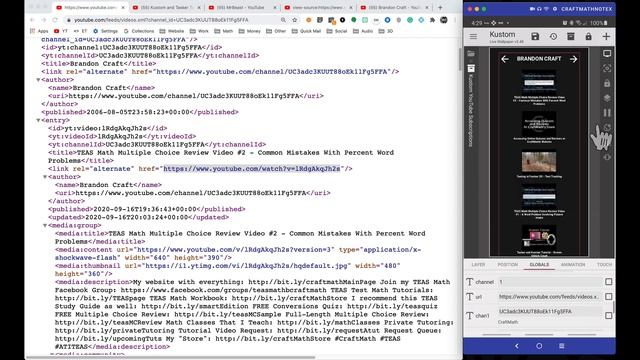The image size is (640, 360).
Task: Open the Work bookmarks folder
Action: [x=200, y=31]
